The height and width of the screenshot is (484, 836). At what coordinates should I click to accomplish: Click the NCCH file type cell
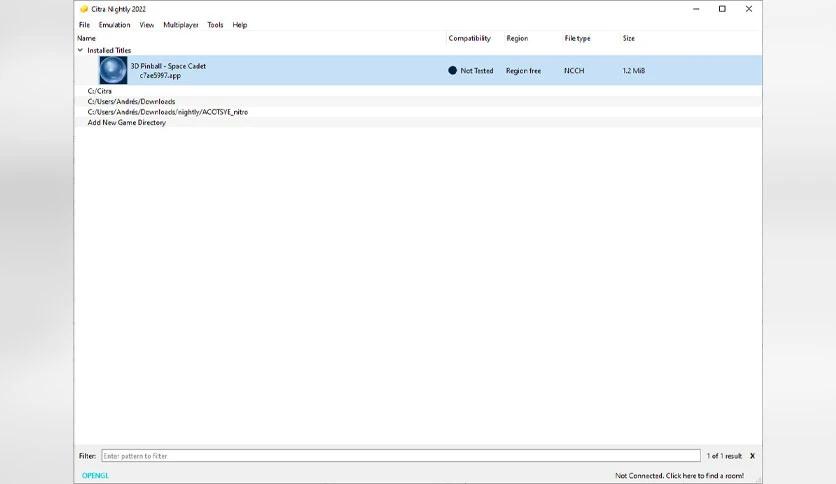click(x=574, y=70)
